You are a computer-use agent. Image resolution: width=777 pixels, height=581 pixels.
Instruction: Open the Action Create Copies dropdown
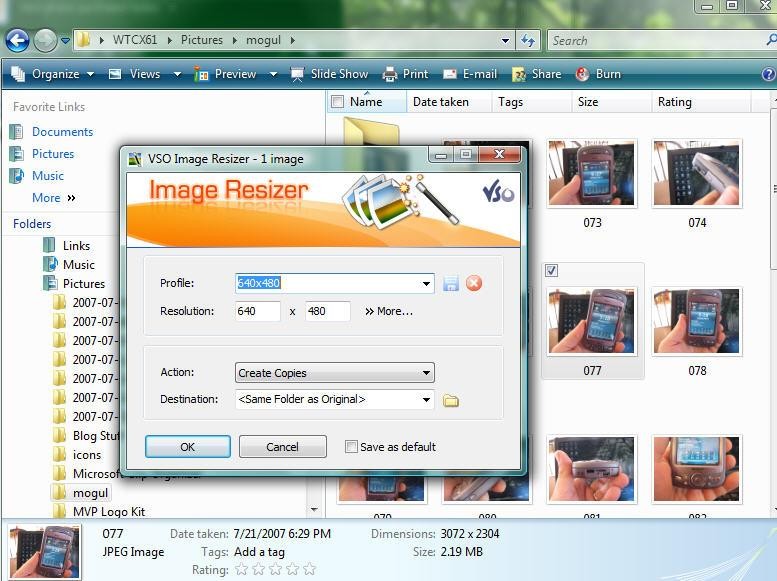(x=334, y=373)
